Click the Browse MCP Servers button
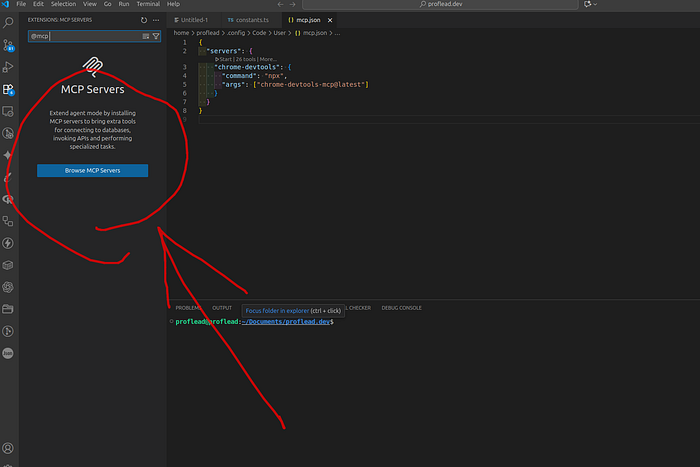This screenshot has width=700, height=467. (92, 171)
